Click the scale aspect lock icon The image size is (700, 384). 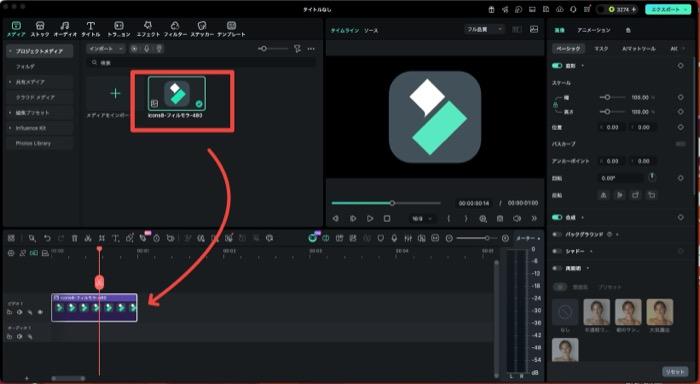point(555,105)
